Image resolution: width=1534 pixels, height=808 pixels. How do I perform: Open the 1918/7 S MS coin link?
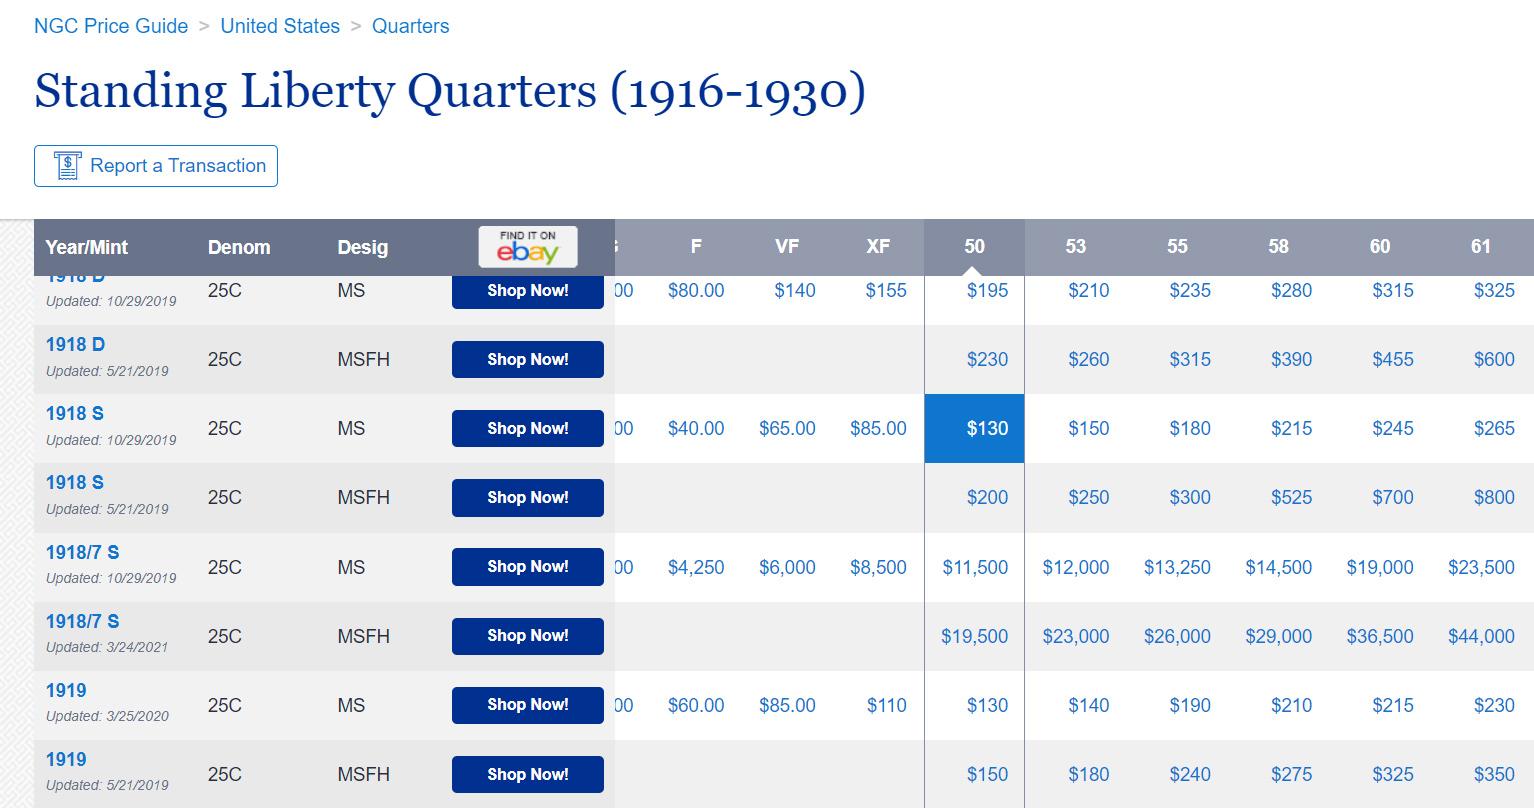(83, 552)
